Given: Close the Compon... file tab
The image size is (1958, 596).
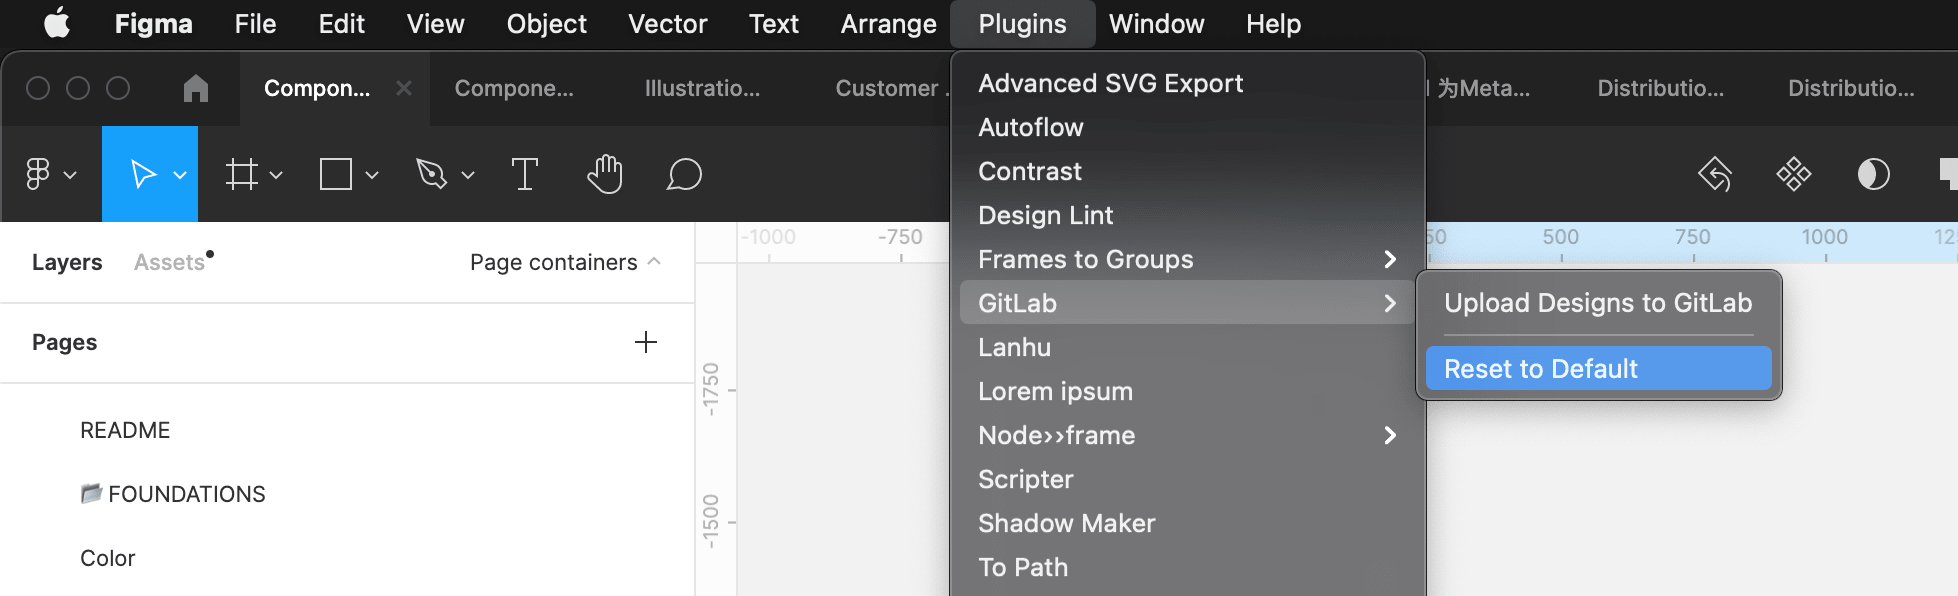Looking at the screenshot, I should pyautogui.click(x=404, y=88).
